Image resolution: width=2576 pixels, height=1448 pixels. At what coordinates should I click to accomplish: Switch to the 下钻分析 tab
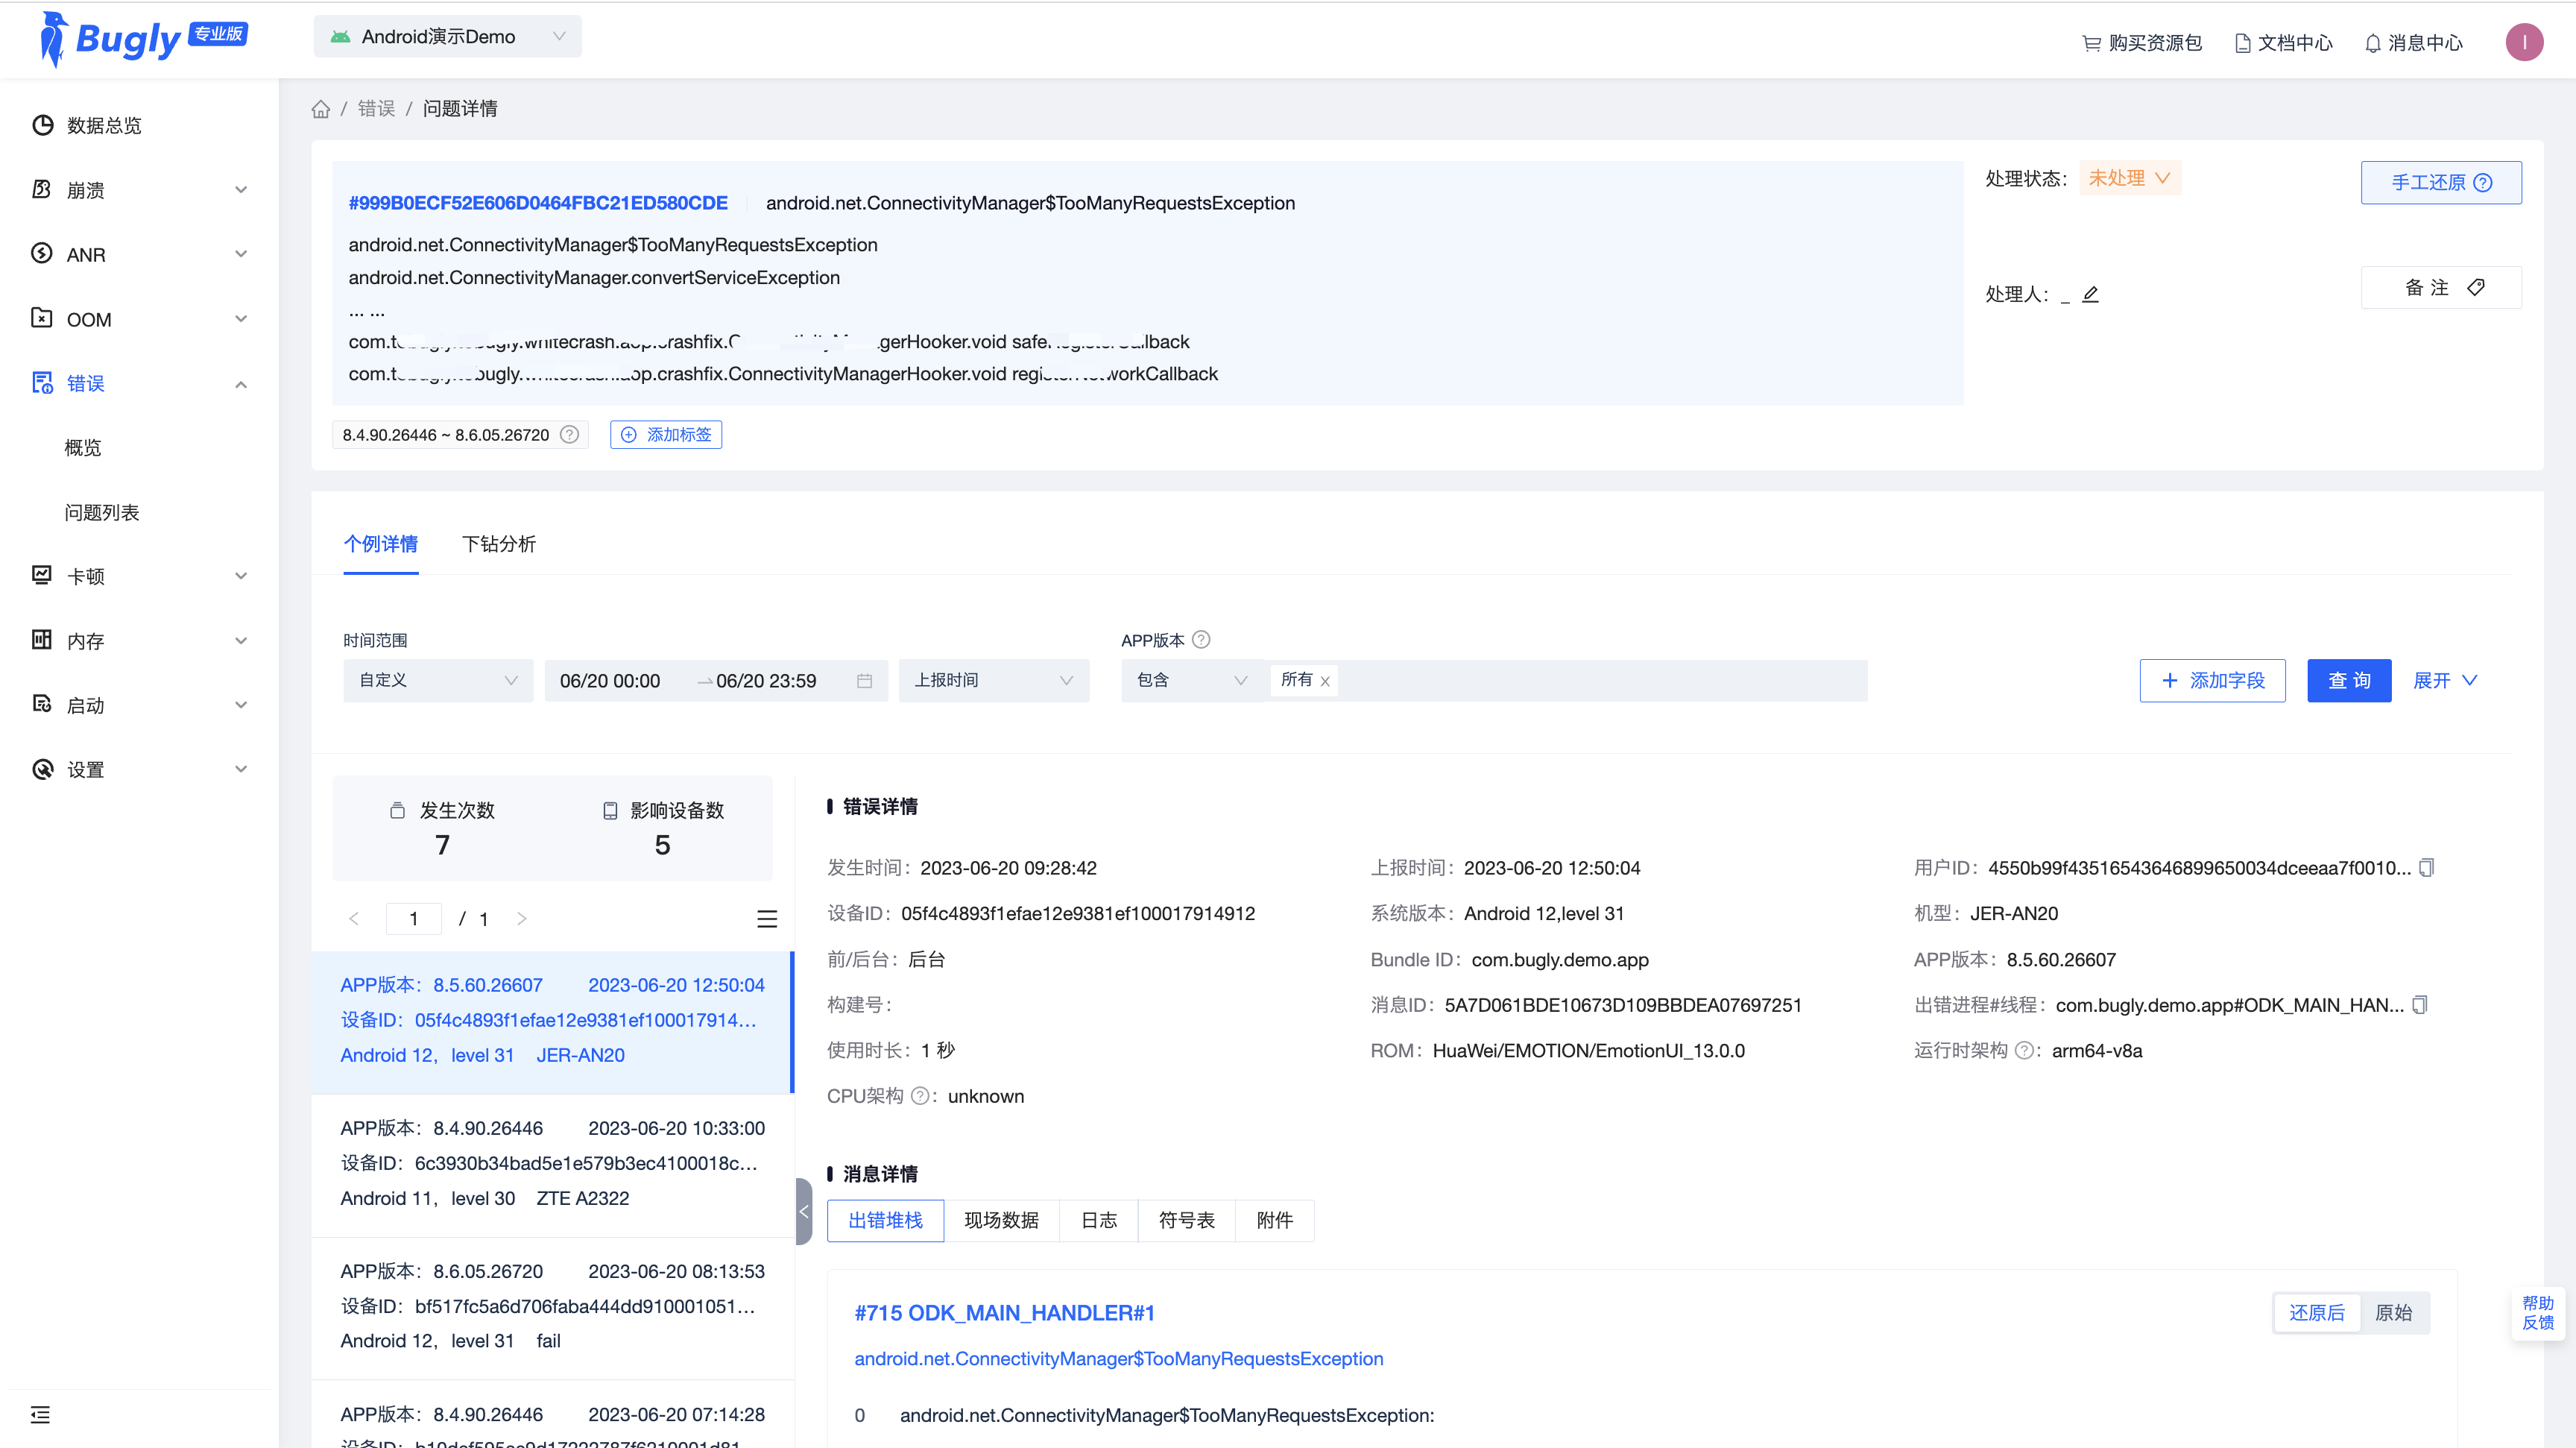pyautogui.click(x=499, y=544)
